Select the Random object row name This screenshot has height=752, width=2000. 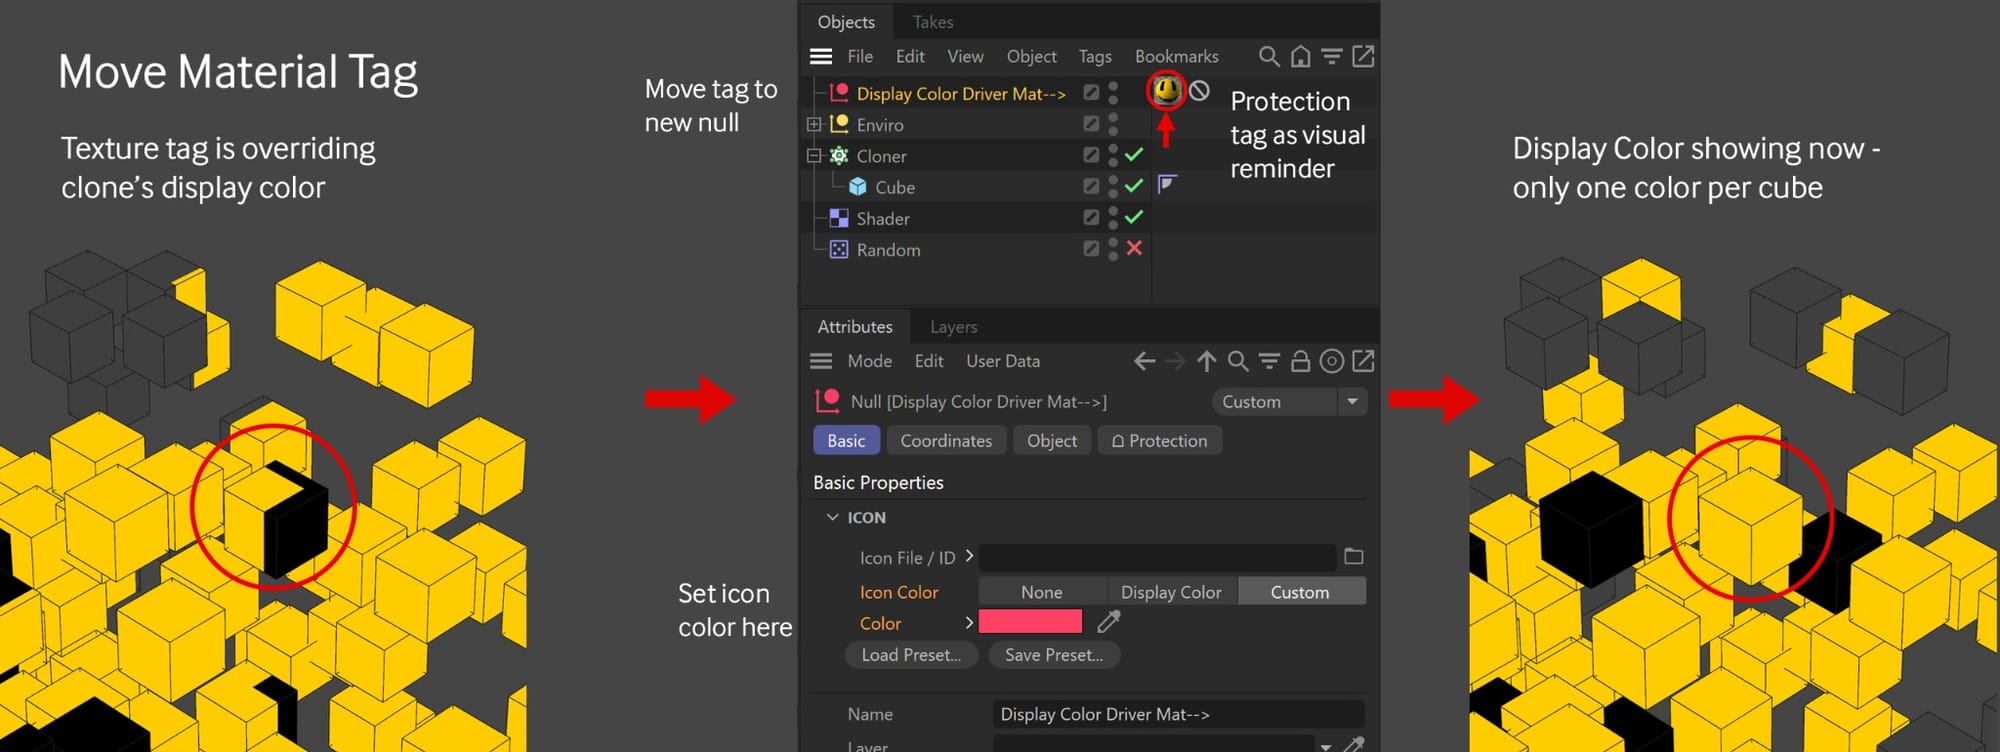coord(888,250)
